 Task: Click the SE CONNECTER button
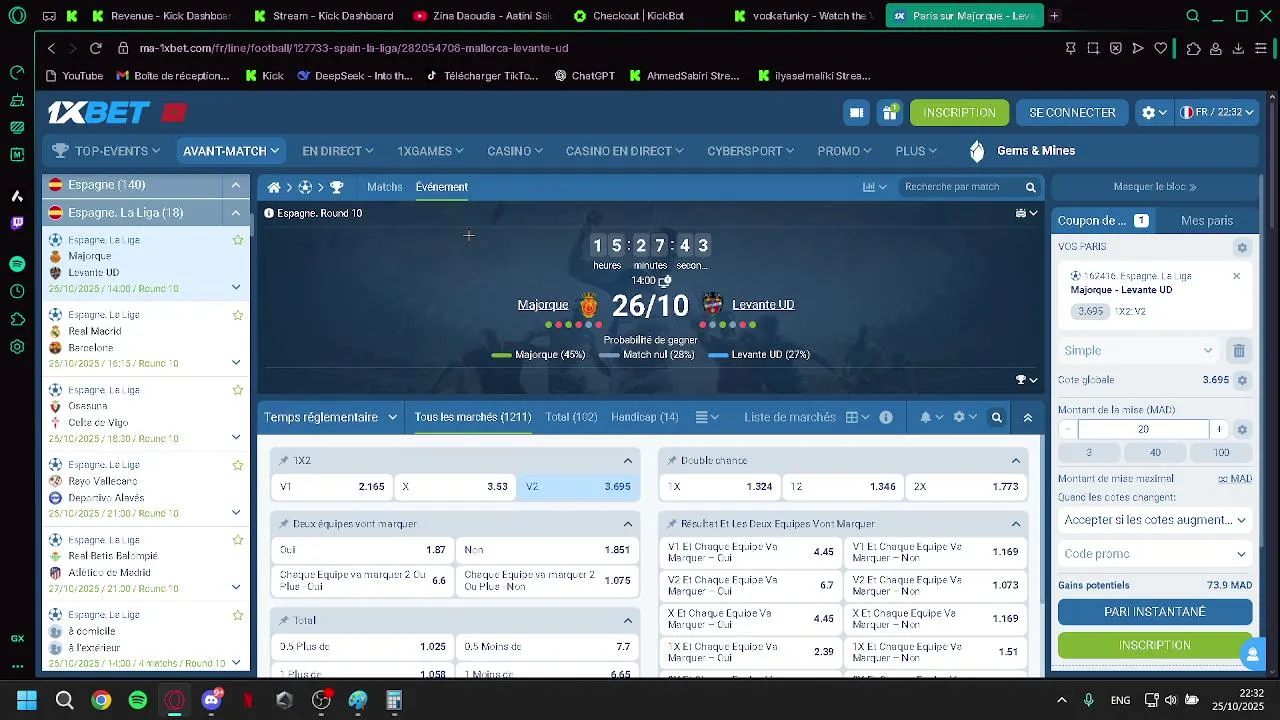1072,113
